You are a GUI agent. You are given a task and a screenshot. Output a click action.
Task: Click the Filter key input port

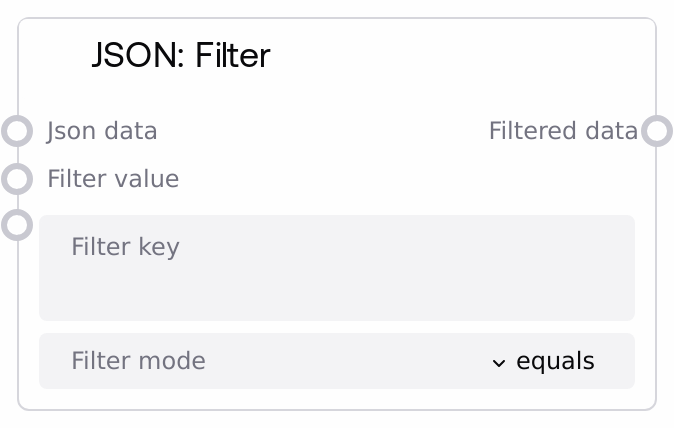pyautogui.click(x=17, y=225)
